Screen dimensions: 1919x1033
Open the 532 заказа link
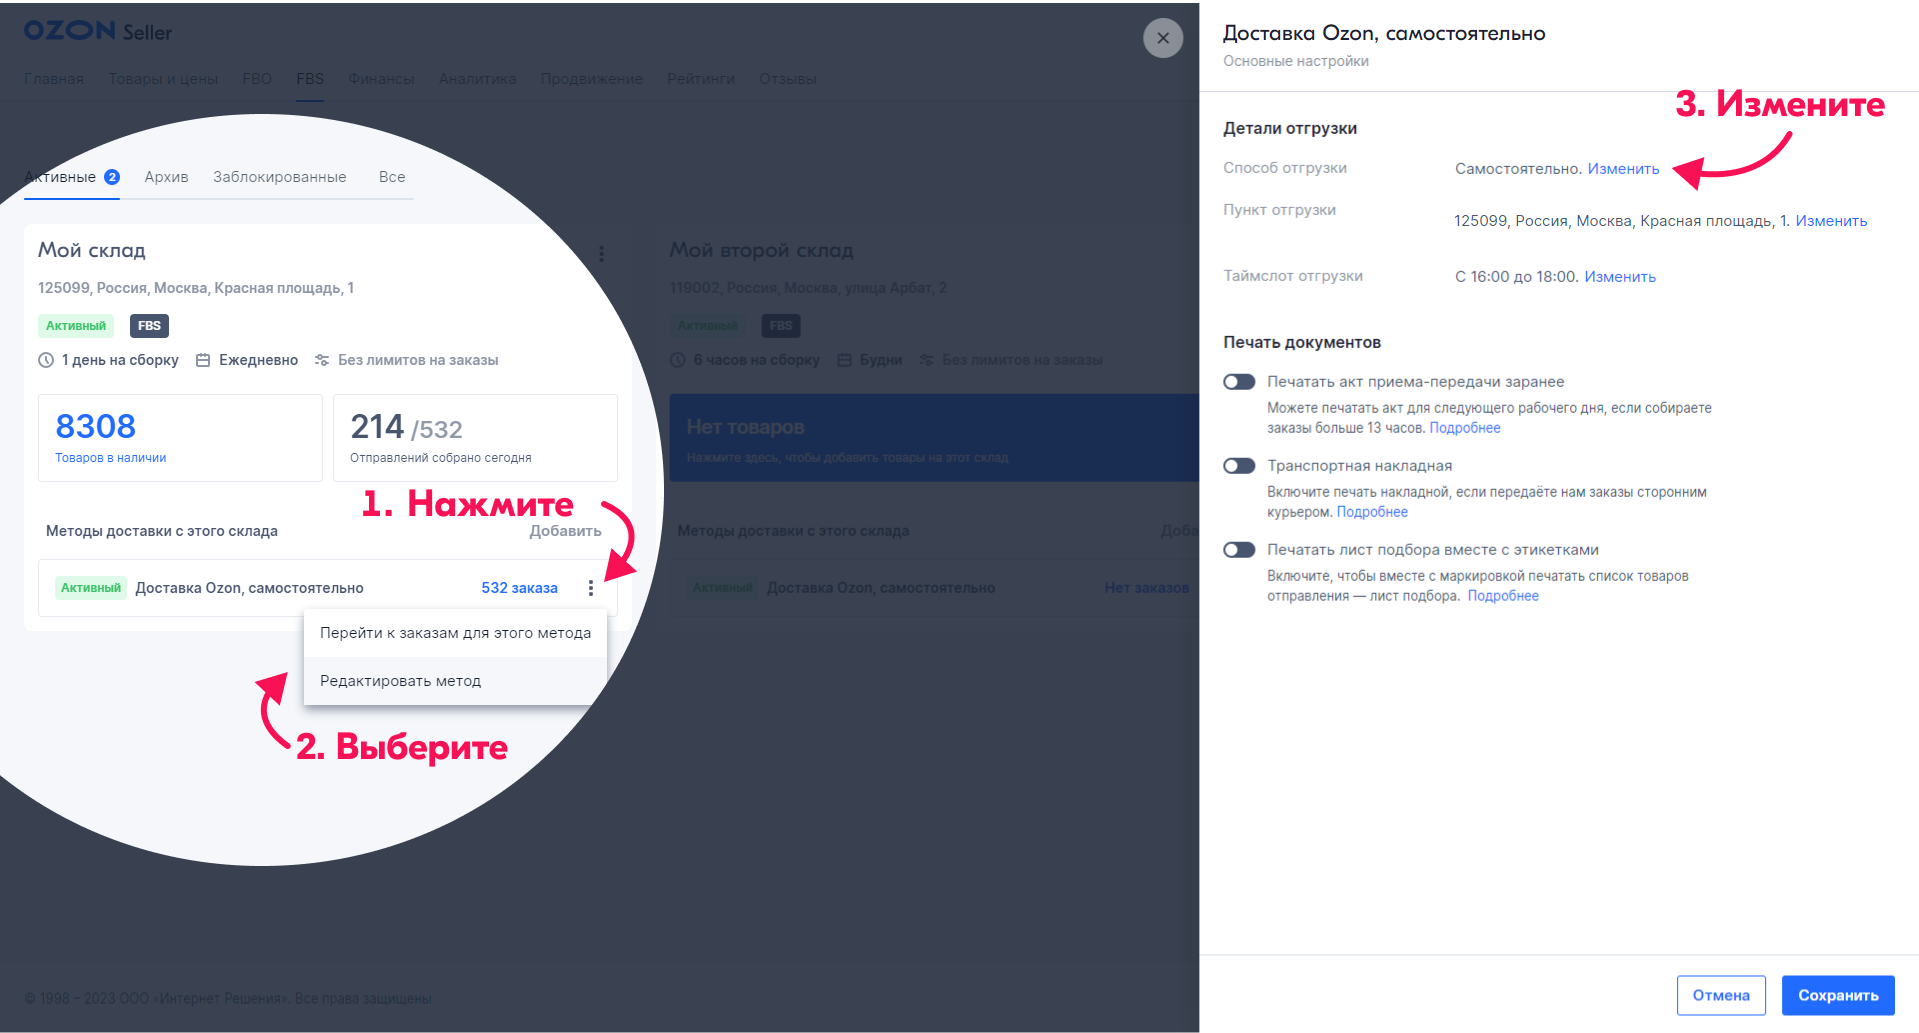point(519,588)
